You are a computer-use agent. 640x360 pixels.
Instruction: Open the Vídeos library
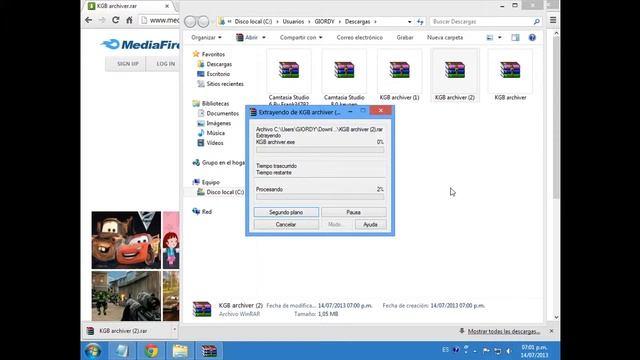(x=214, y=143)
